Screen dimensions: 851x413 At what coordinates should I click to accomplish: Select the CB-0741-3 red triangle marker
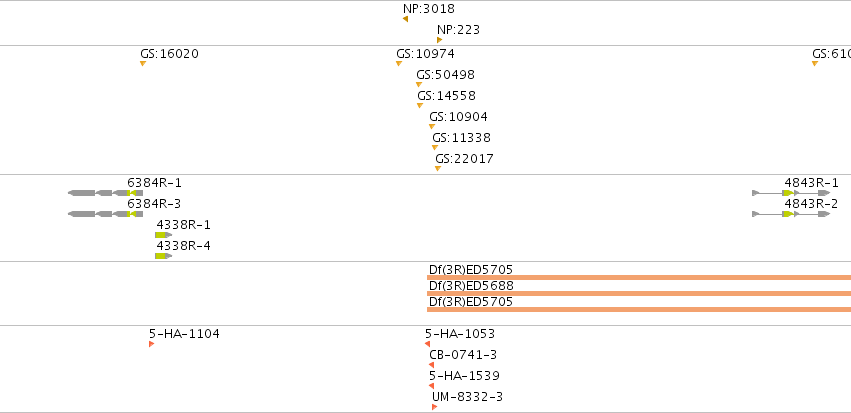pos(431,365)
